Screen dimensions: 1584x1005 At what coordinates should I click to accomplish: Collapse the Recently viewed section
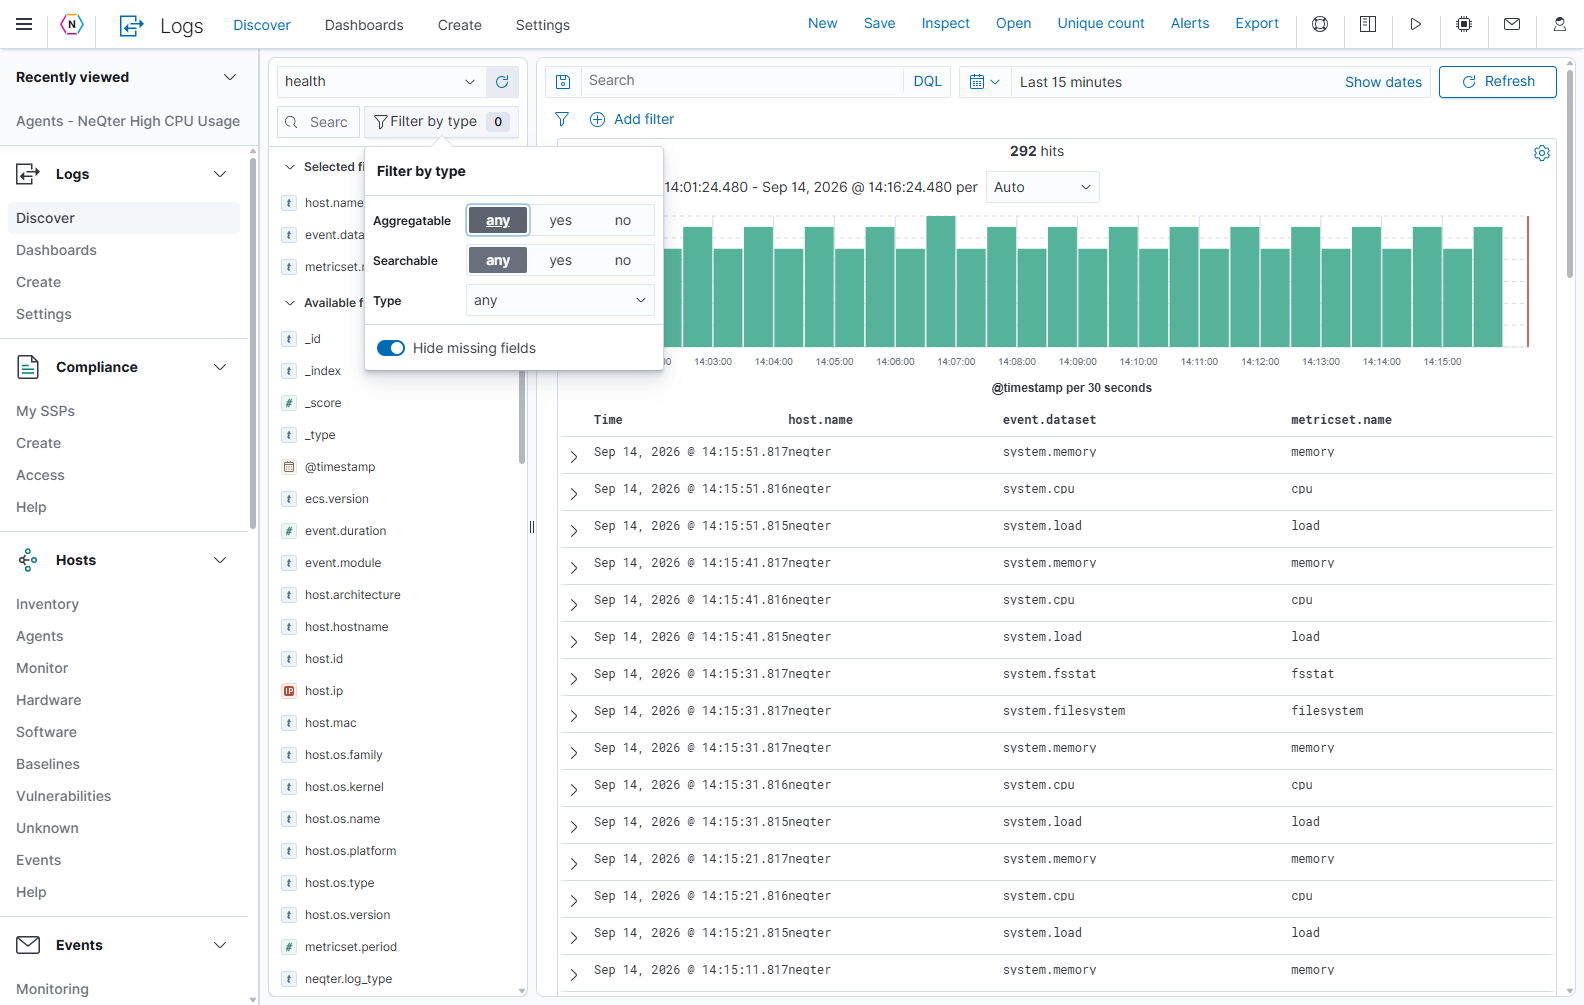[230, 77]
